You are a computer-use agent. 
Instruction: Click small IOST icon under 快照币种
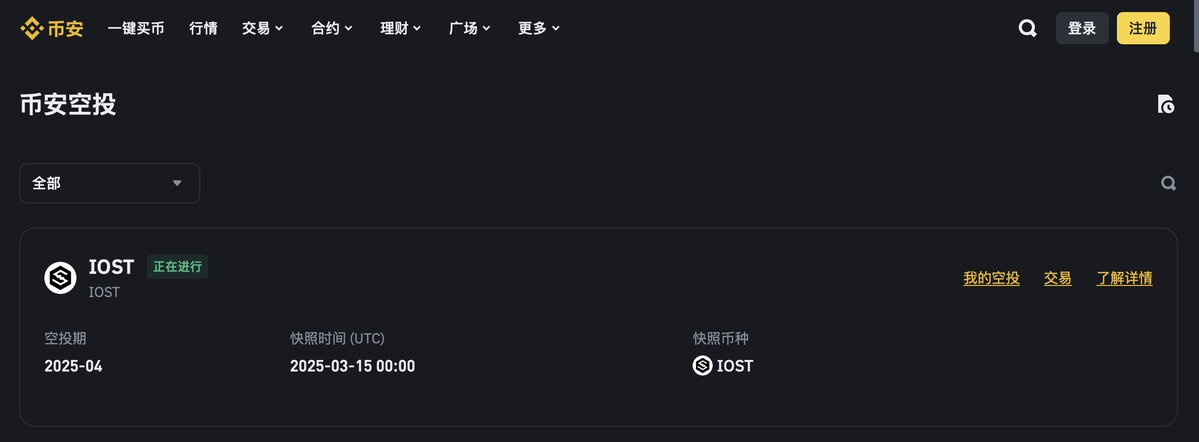coord(702,366)
